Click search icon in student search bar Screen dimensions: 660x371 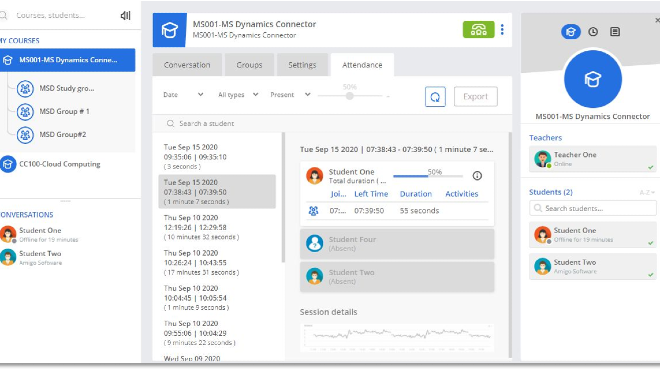pyautogui.click(x=170, y=123)
